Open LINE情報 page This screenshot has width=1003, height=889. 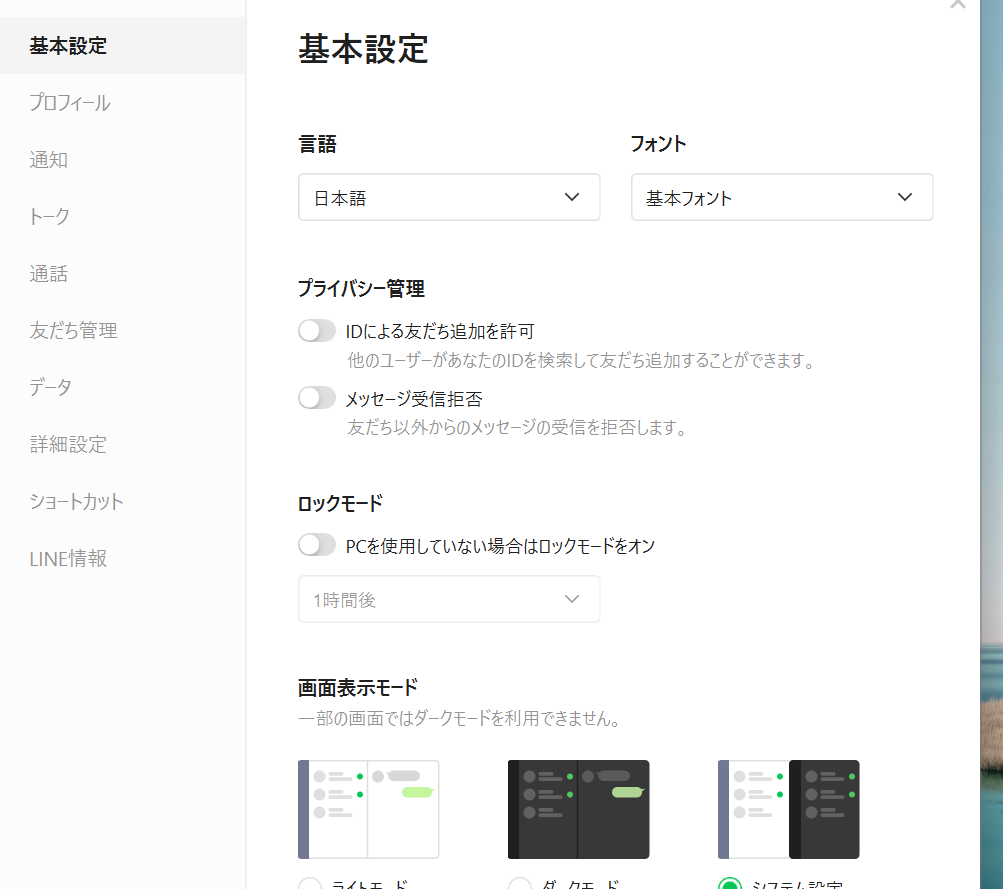(x=68, y=559)
